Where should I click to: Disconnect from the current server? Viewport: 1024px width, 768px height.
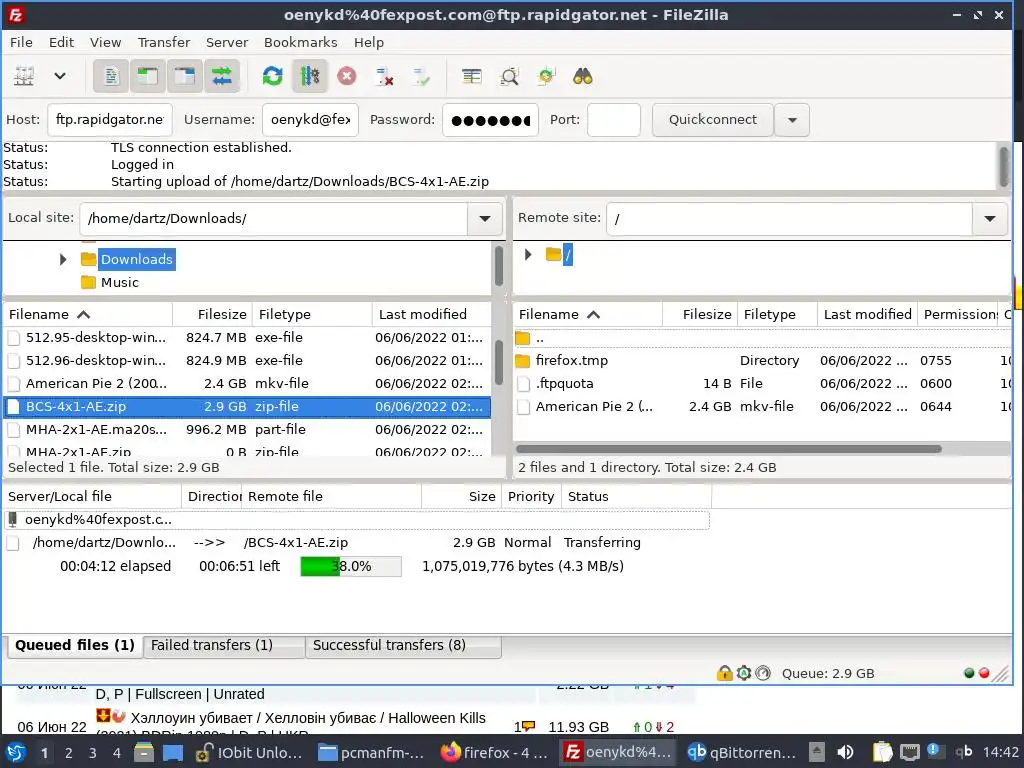click(x=384, y=76)
